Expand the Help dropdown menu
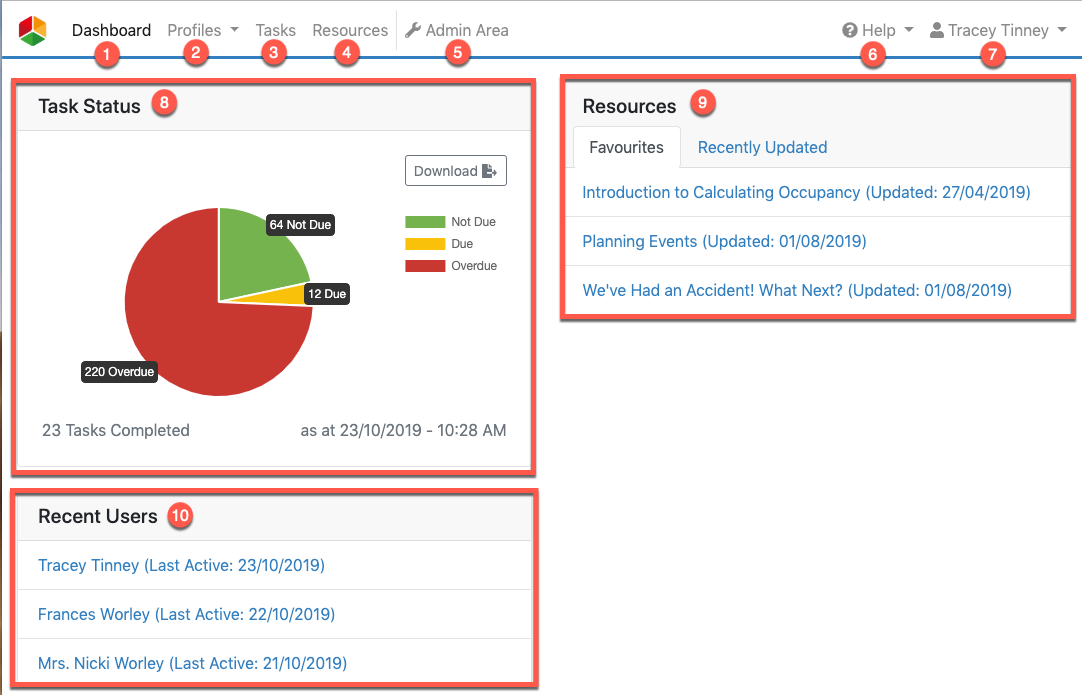 coord(877,29)
